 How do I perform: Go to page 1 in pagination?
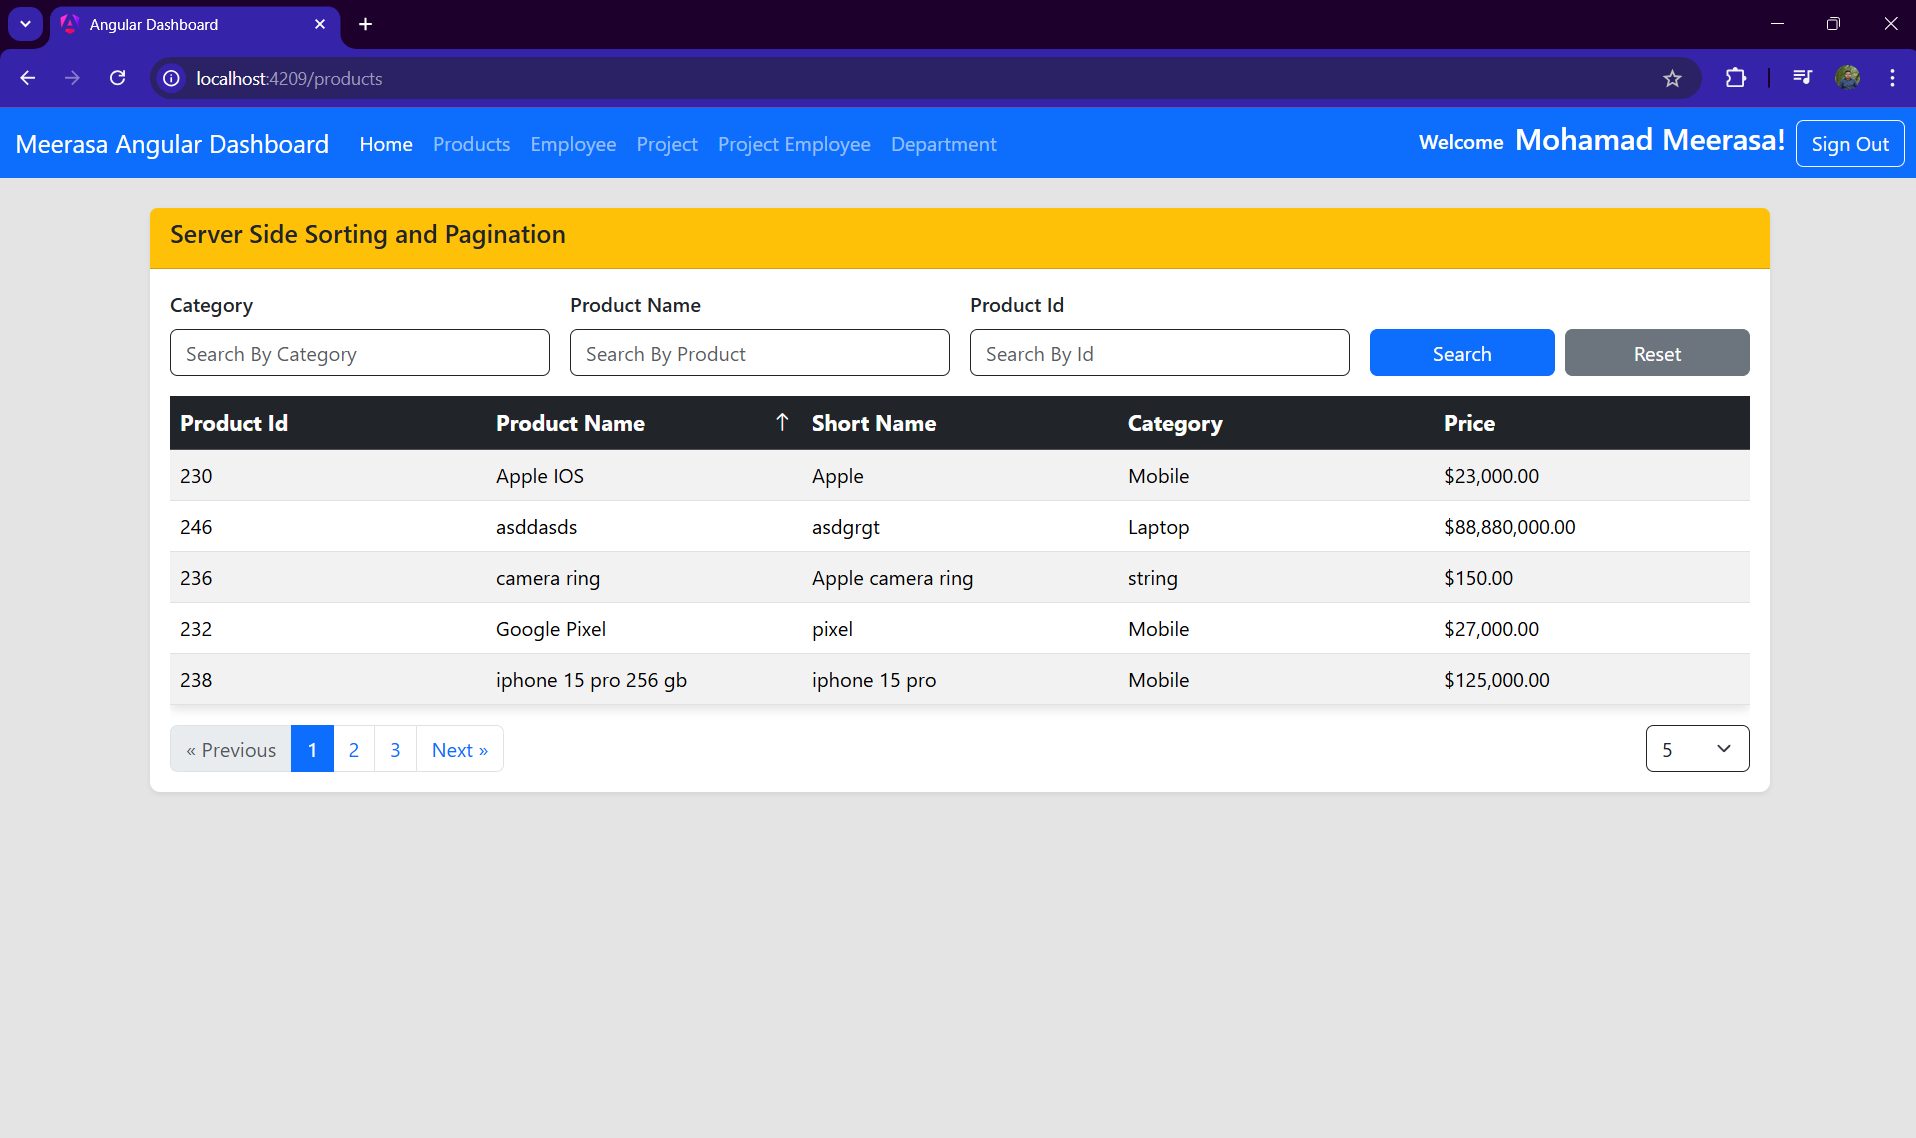point(312,749)
